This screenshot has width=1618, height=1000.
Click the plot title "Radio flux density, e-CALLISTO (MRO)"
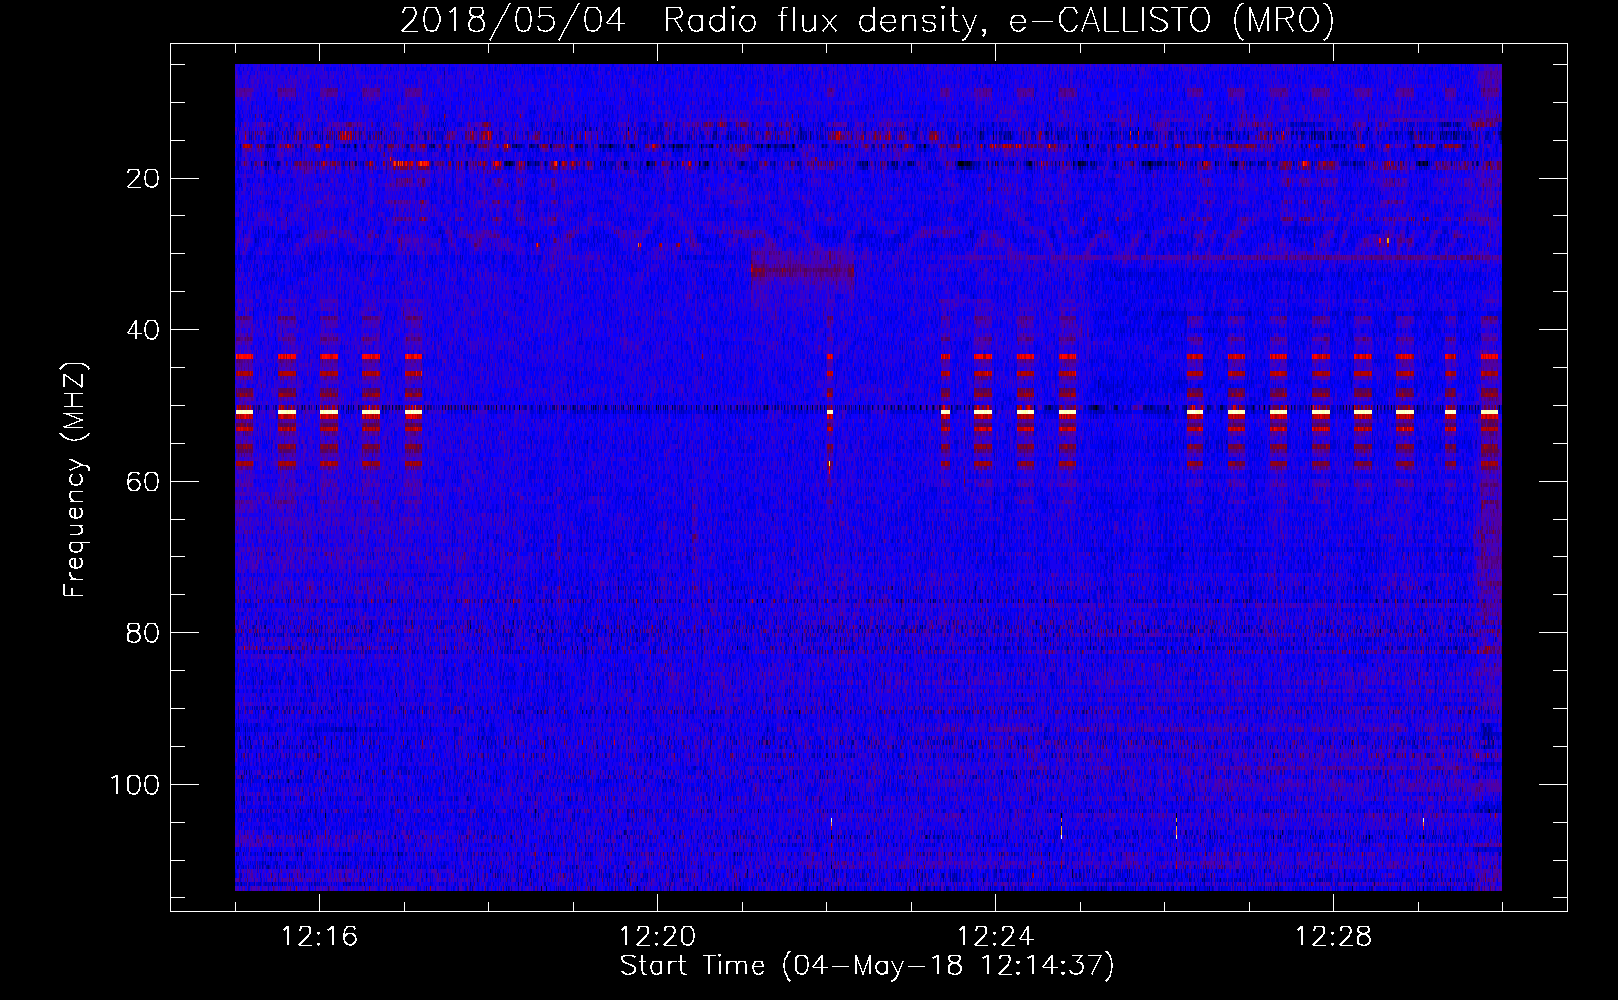[999, 20]
